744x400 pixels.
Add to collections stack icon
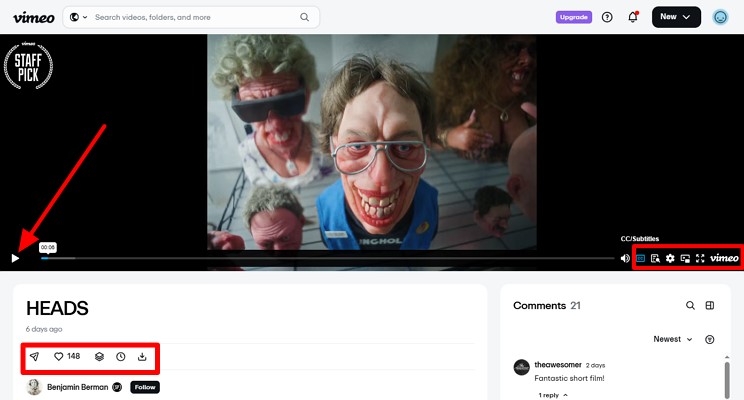[99, 356]
